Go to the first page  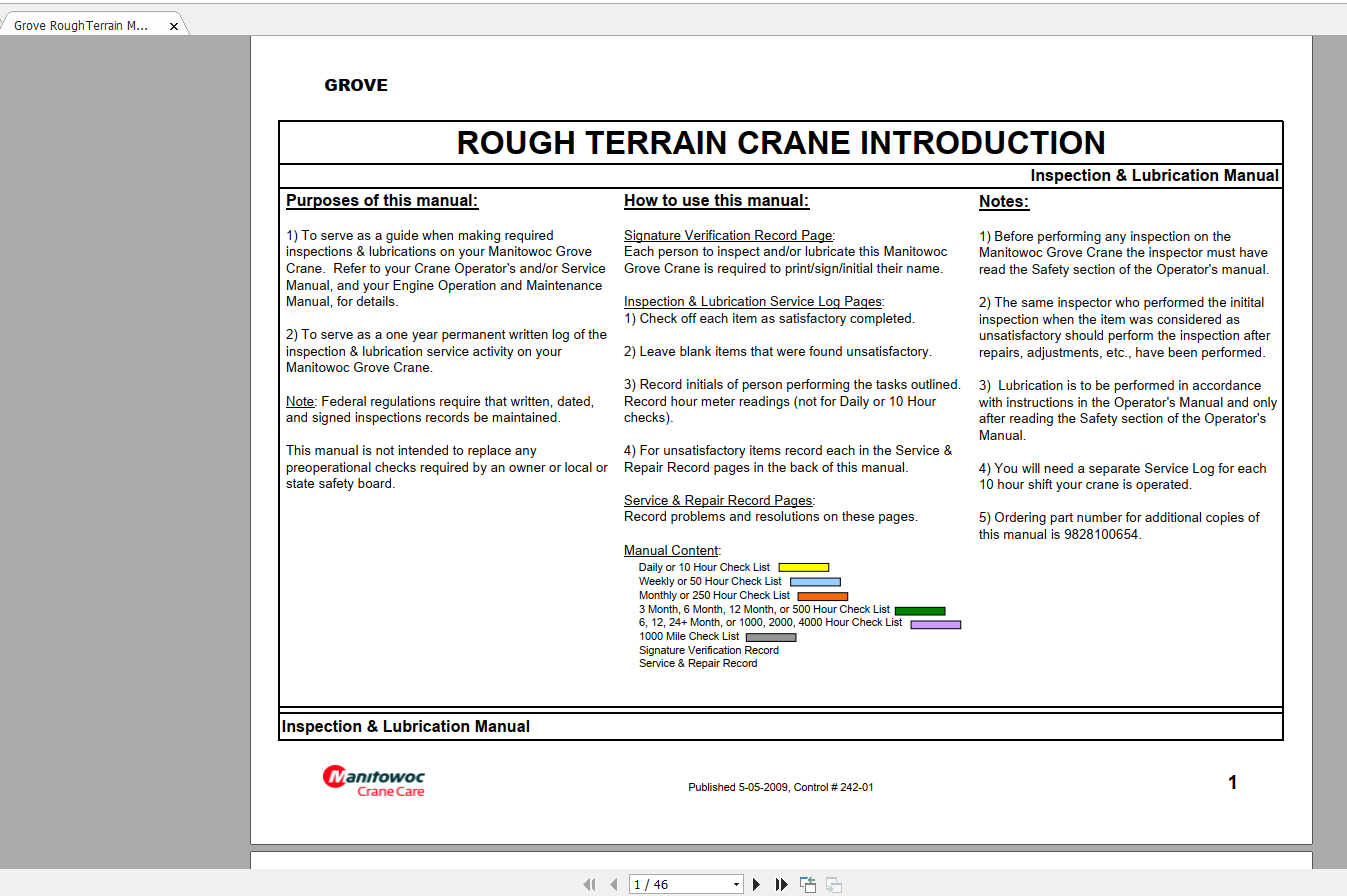(589, 884)
